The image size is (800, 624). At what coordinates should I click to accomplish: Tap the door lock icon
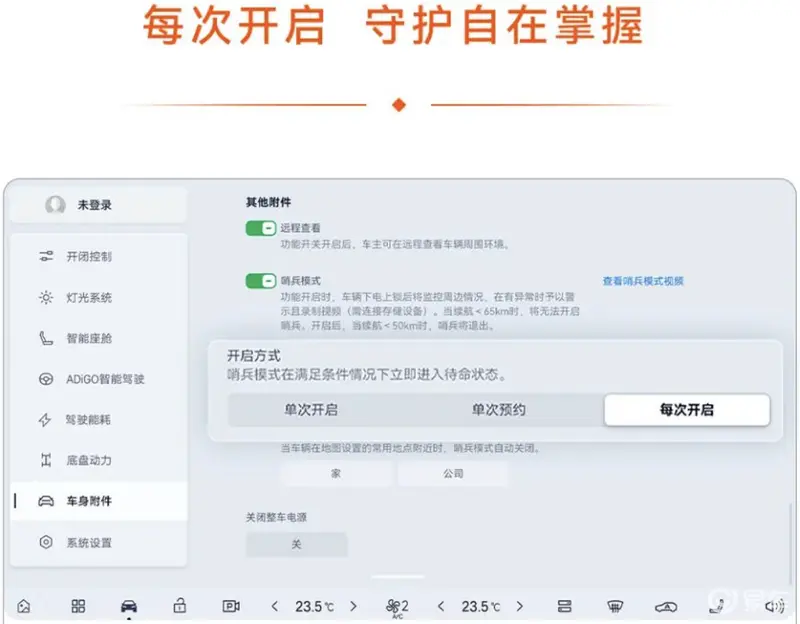[180, 606]
